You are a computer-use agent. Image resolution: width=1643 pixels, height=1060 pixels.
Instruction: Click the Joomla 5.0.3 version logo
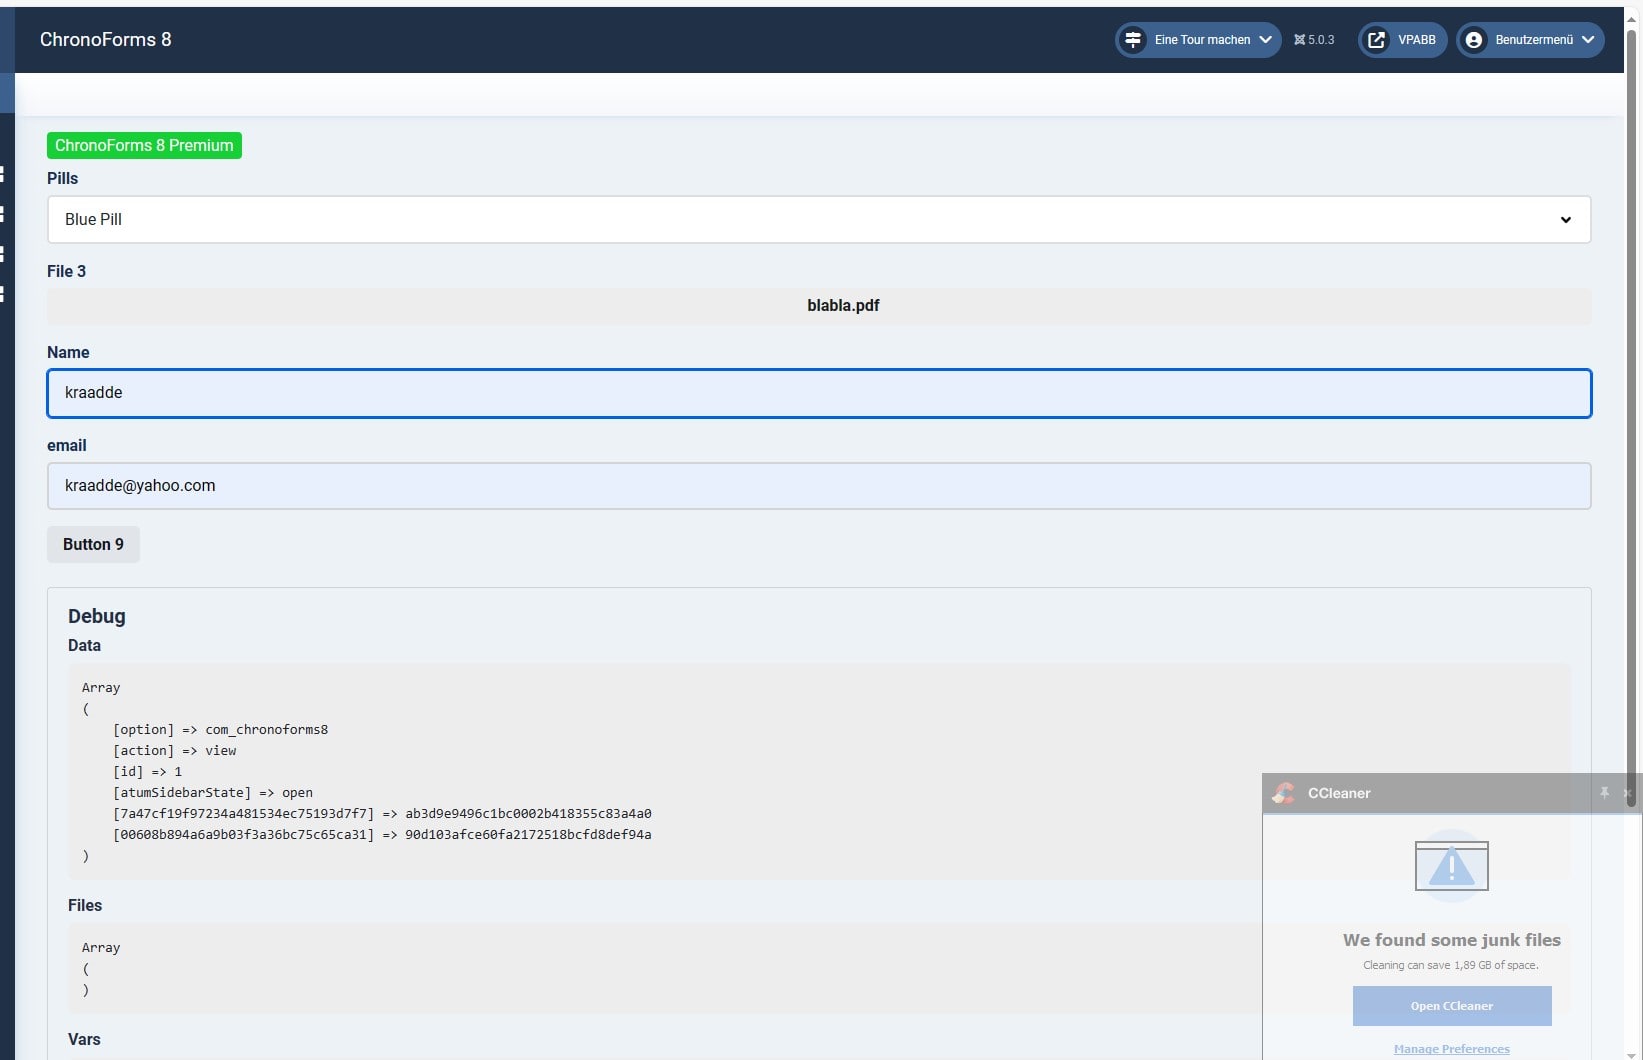(1300, 40)
